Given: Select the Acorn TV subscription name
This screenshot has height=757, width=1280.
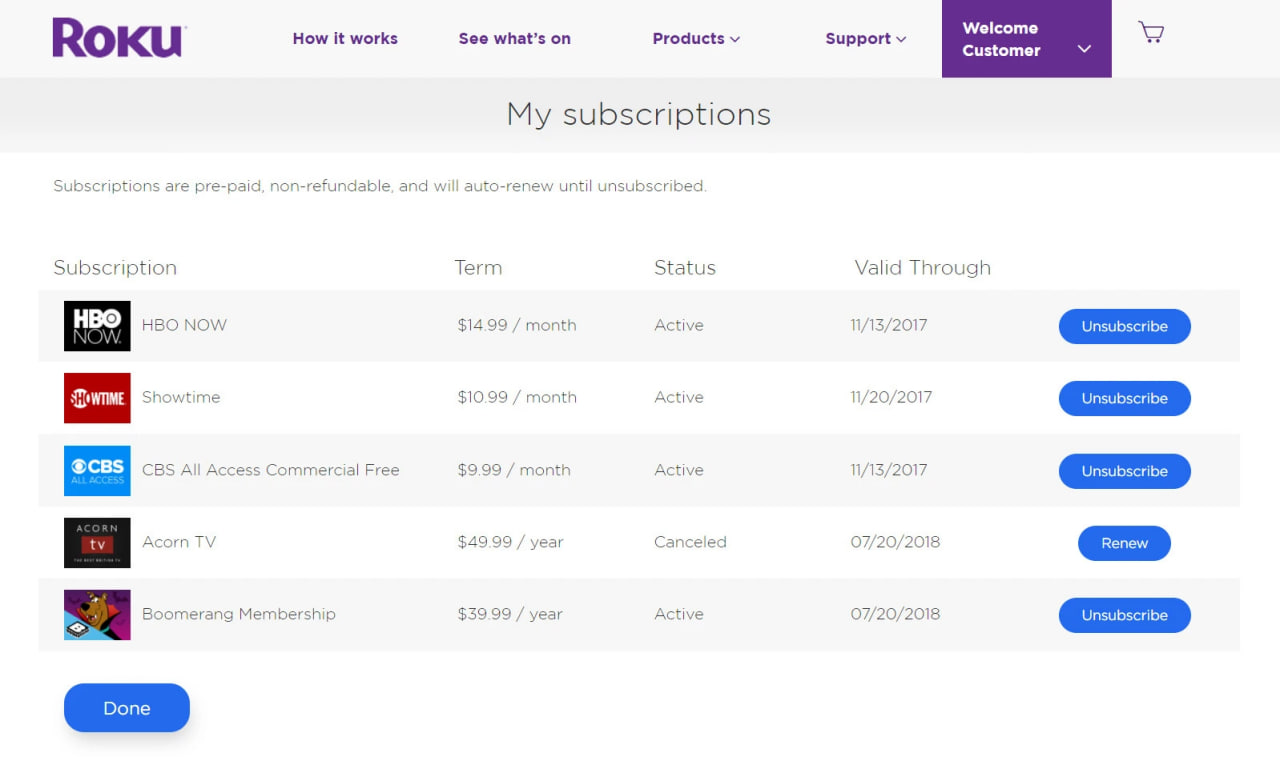Looking at the screenshot, I should pyautogui.click(x=179, y=542).
